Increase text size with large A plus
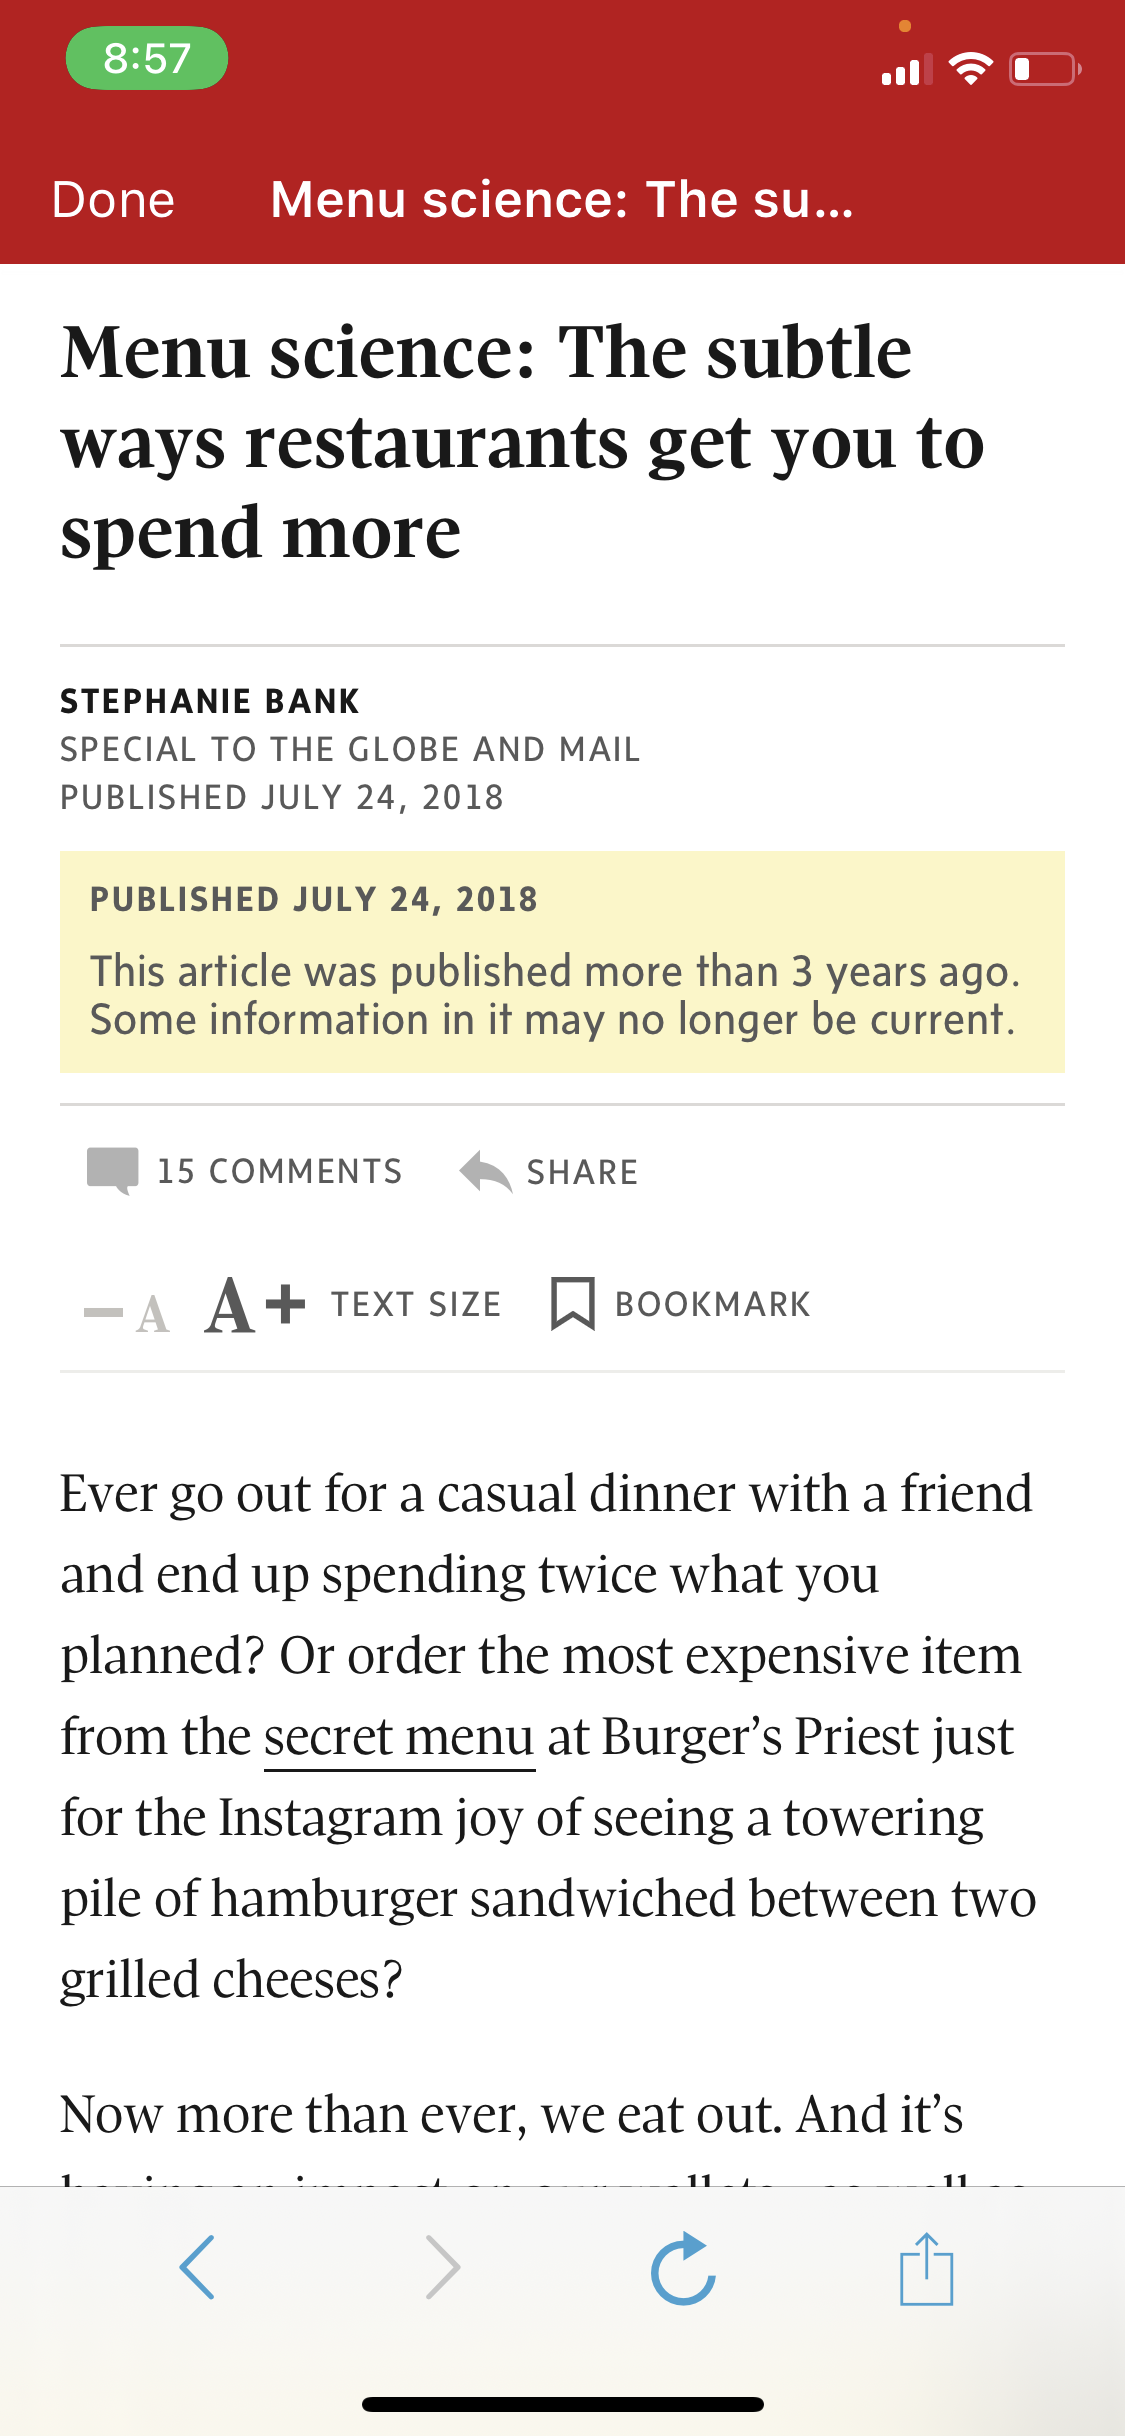 (x=255, y=1304)
